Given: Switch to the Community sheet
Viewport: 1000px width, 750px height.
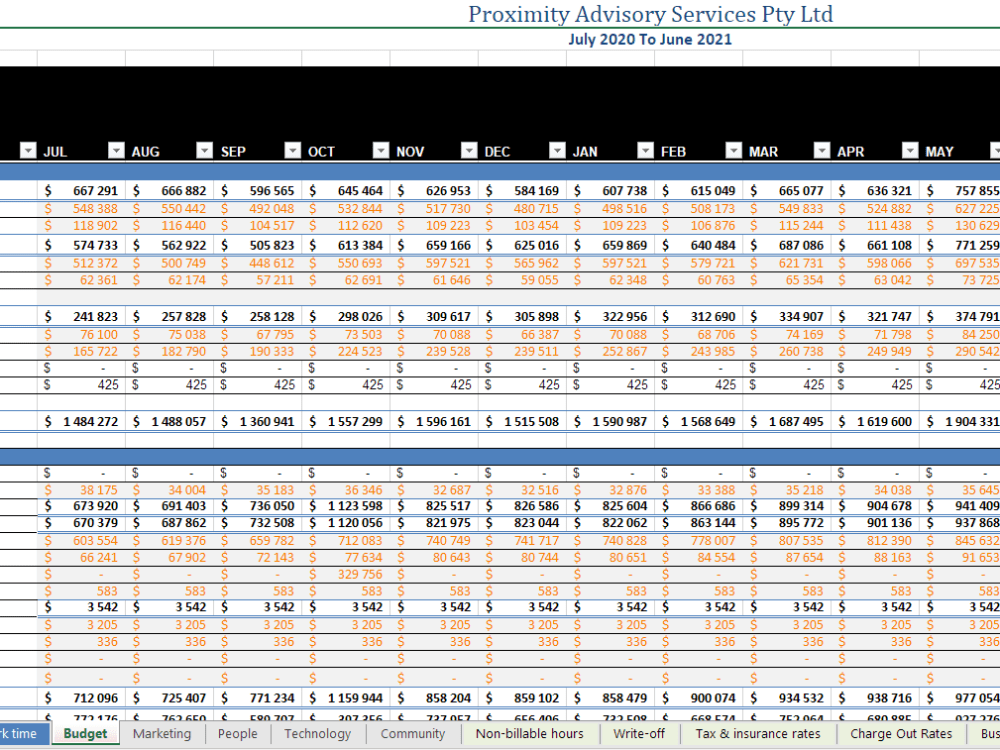Looking at the screenshot, I should (x=412, y=733).
